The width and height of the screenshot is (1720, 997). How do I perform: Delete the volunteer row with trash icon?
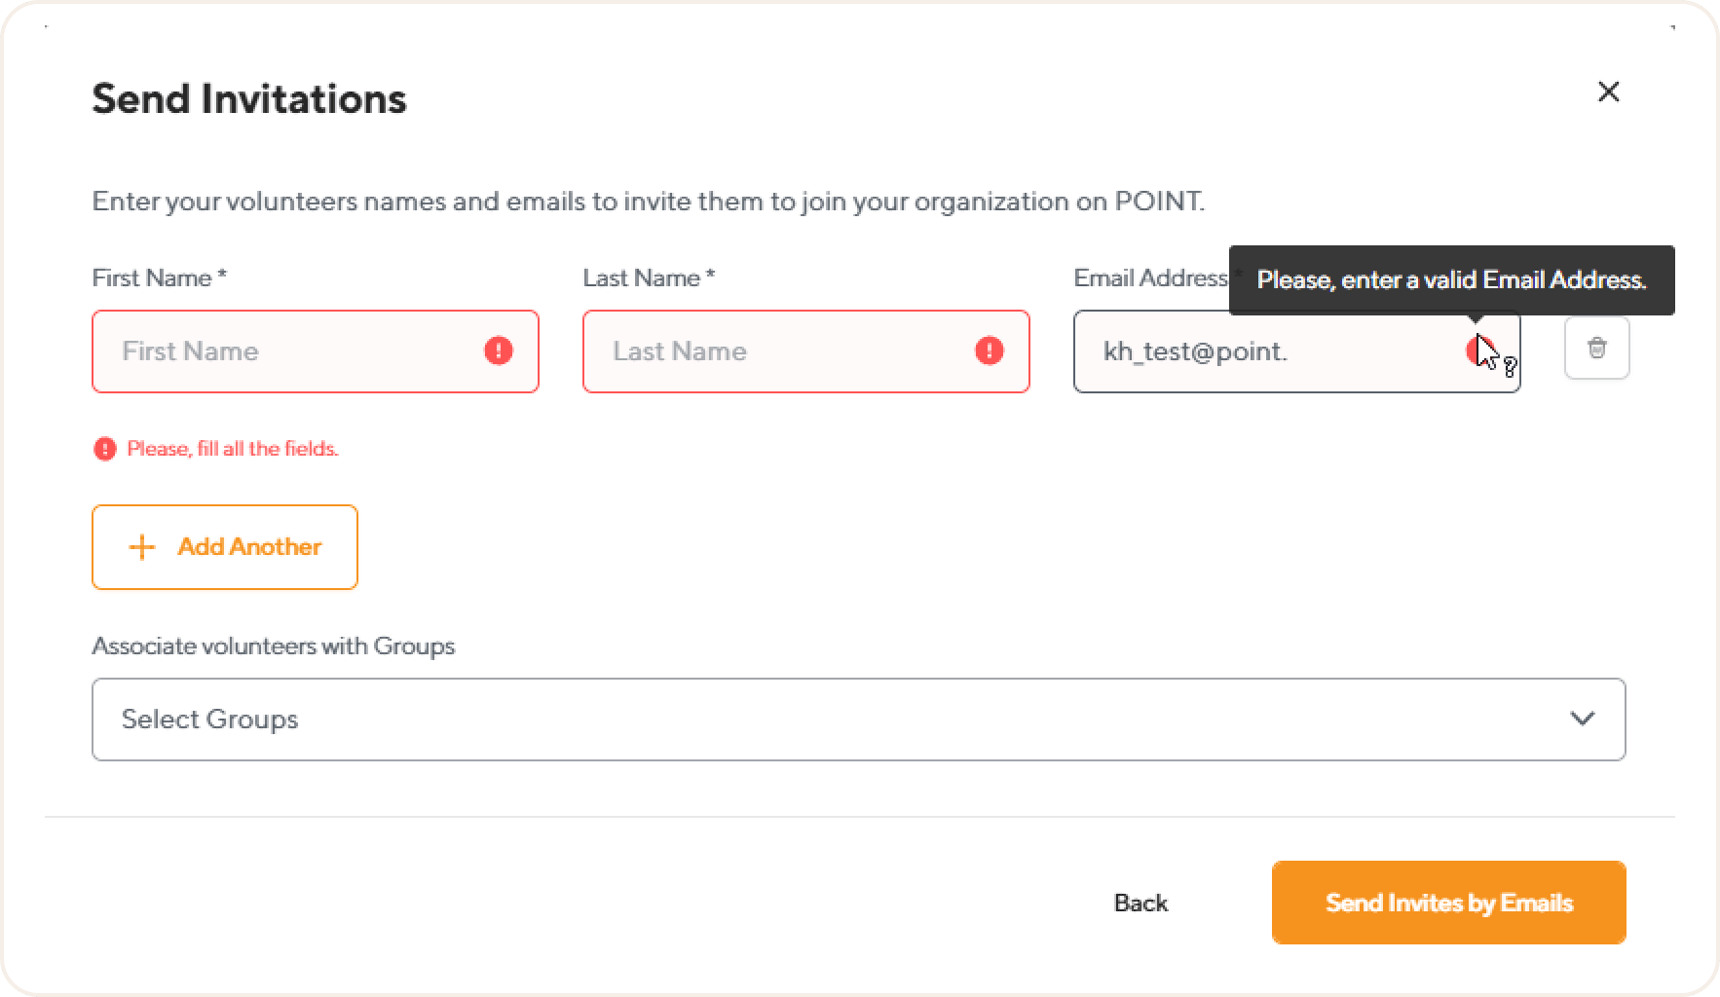point(1596,348)
